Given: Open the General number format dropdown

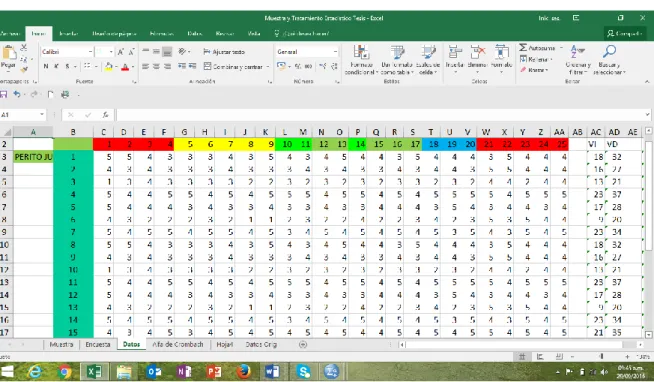Looking at the screenshot, I should [x=335, y=52].
